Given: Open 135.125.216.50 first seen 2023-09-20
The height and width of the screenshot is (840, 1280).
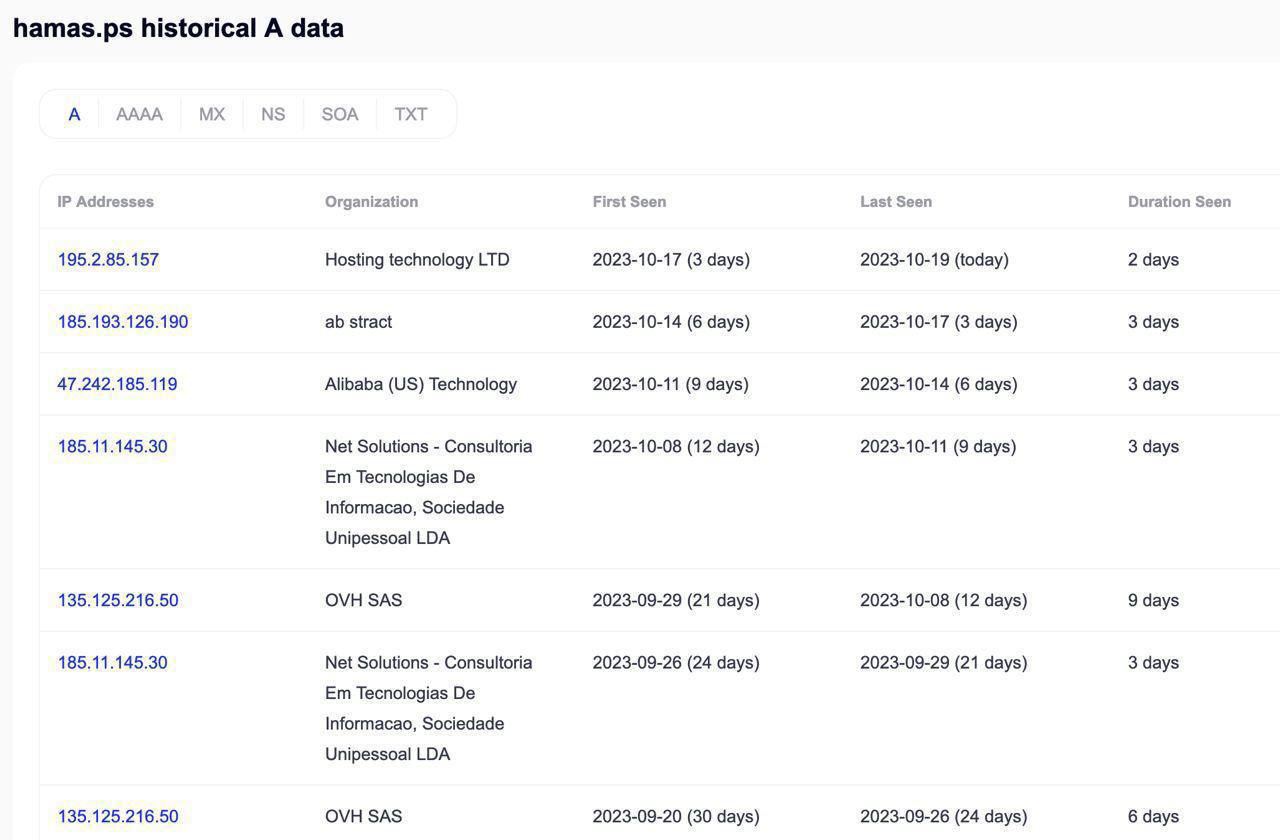Looking at the screenshot, I should tap(118, 816).
